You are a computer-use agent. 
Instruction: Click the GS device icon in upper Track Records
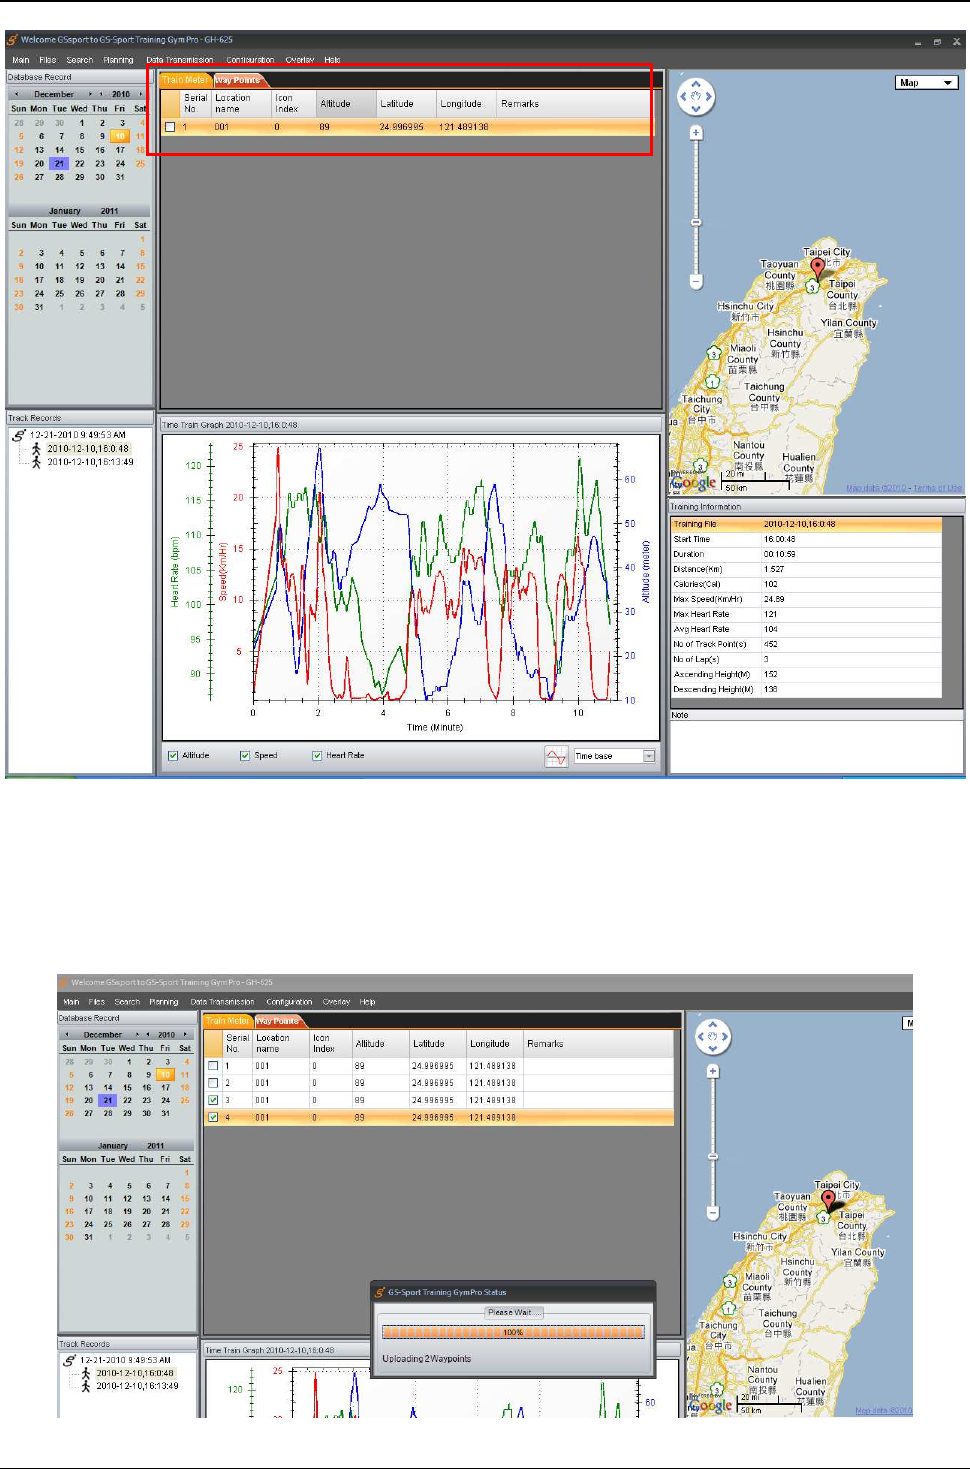click(x=19, y=436)
